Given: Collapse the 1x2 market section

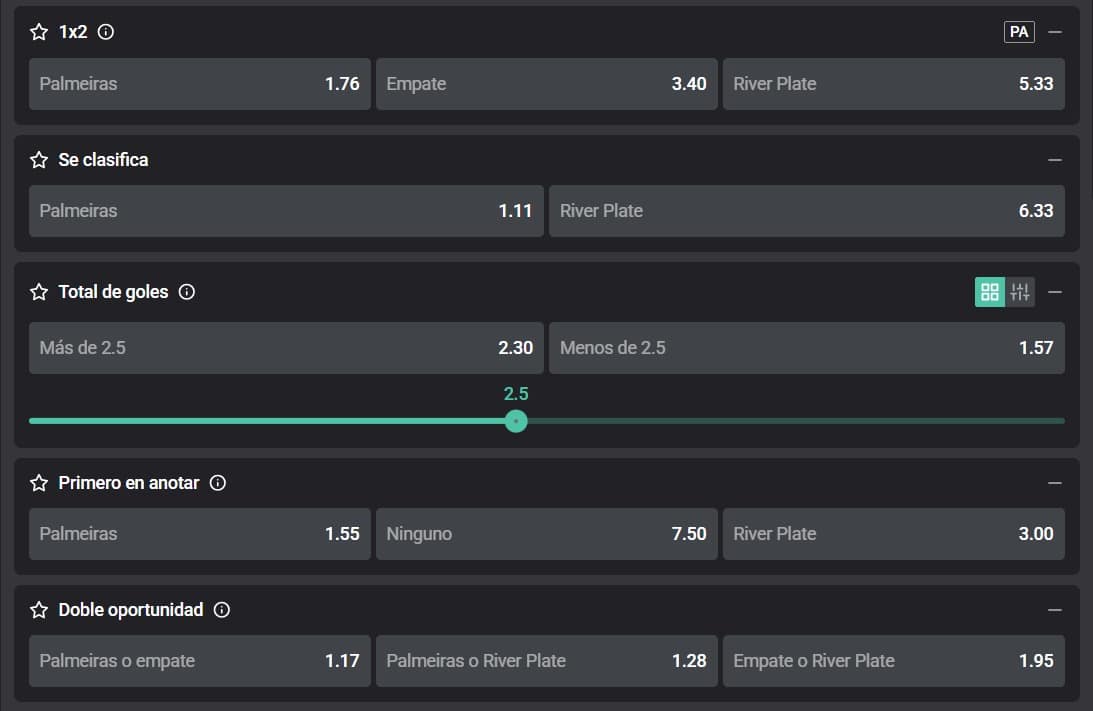Looking at the screenshot, I should pyautogui.click(x=1055, y=32).
